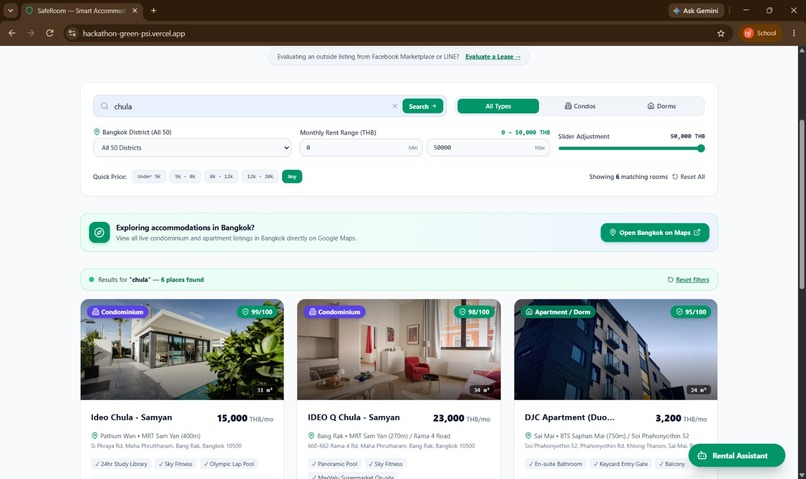Expand the All 50 Districts dropdown
The height and width of the screenshot is (479, 806).
(x=192, y=148)
